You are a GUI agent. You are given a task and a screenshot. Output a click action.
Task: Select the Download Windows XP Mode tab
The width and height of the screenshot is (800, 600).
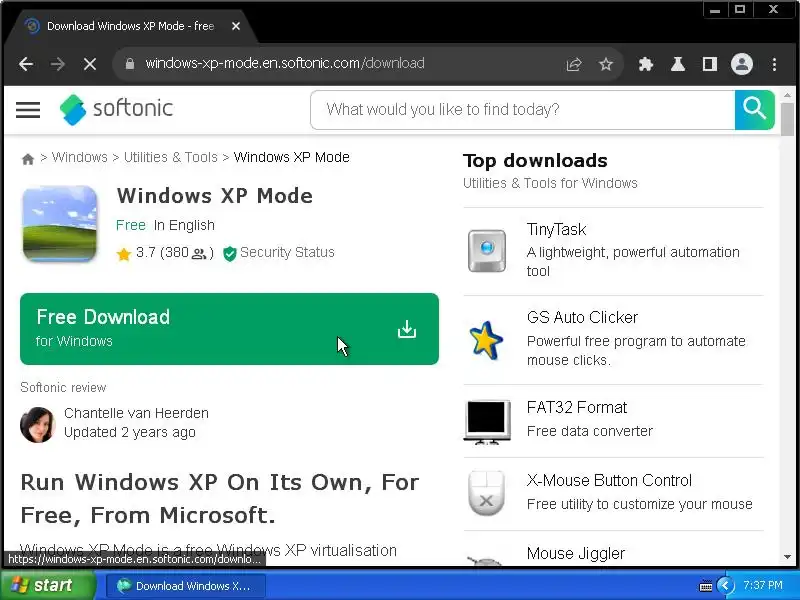(x=130, y=26)
